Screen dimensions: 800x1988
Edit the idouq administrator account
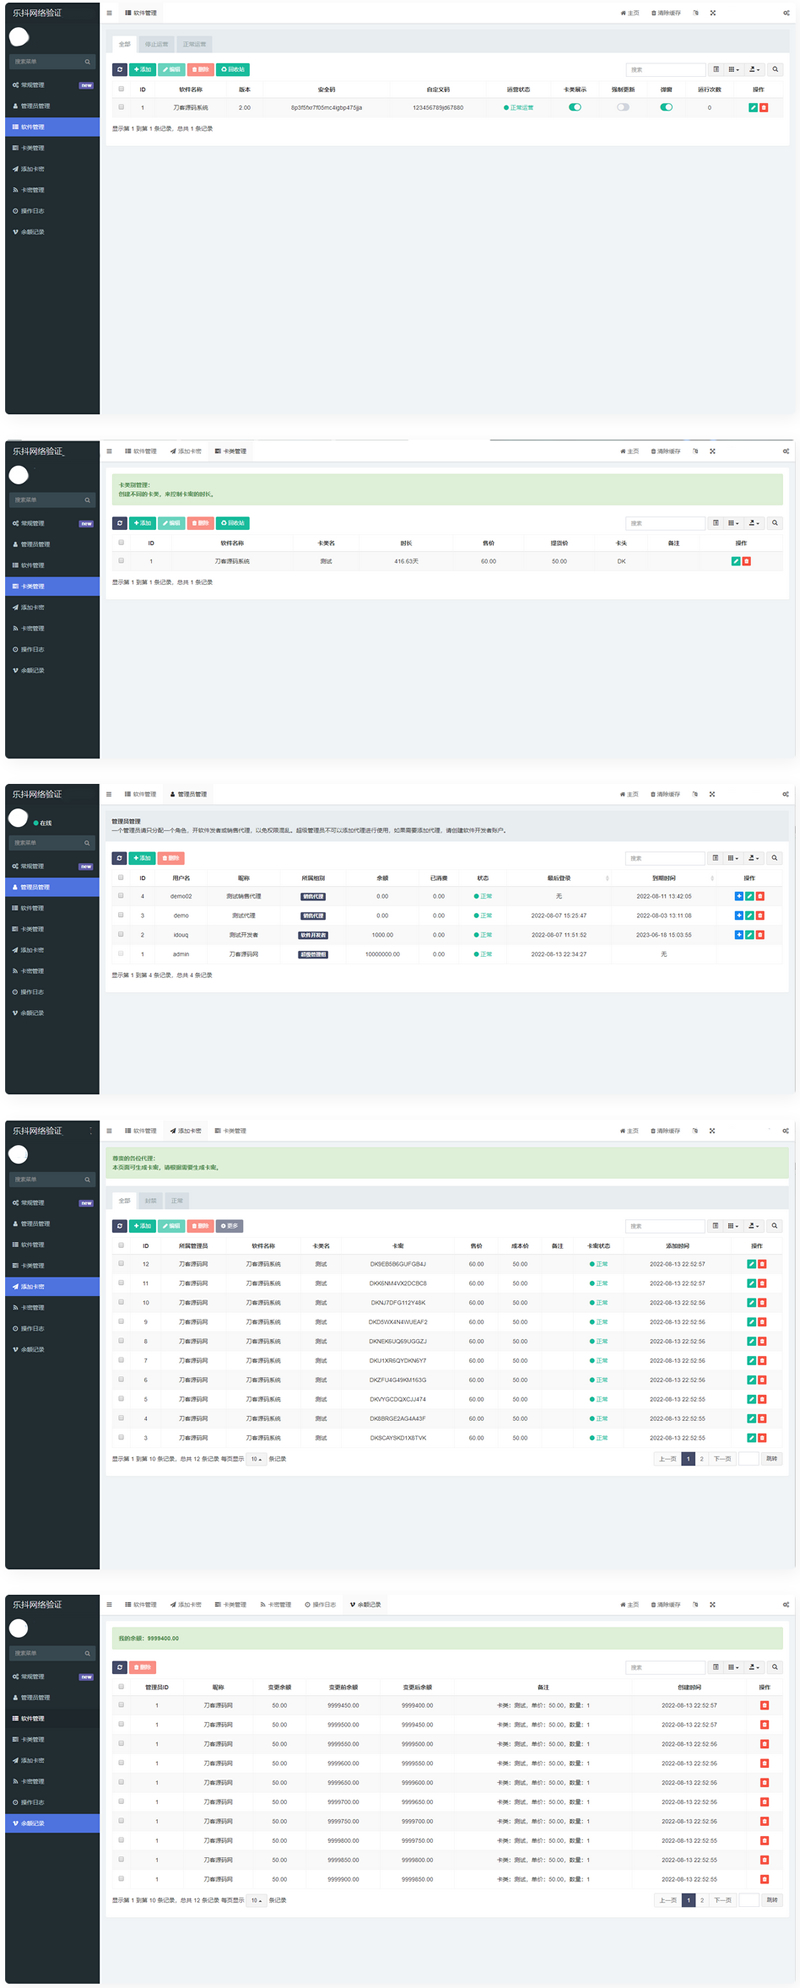749,935
